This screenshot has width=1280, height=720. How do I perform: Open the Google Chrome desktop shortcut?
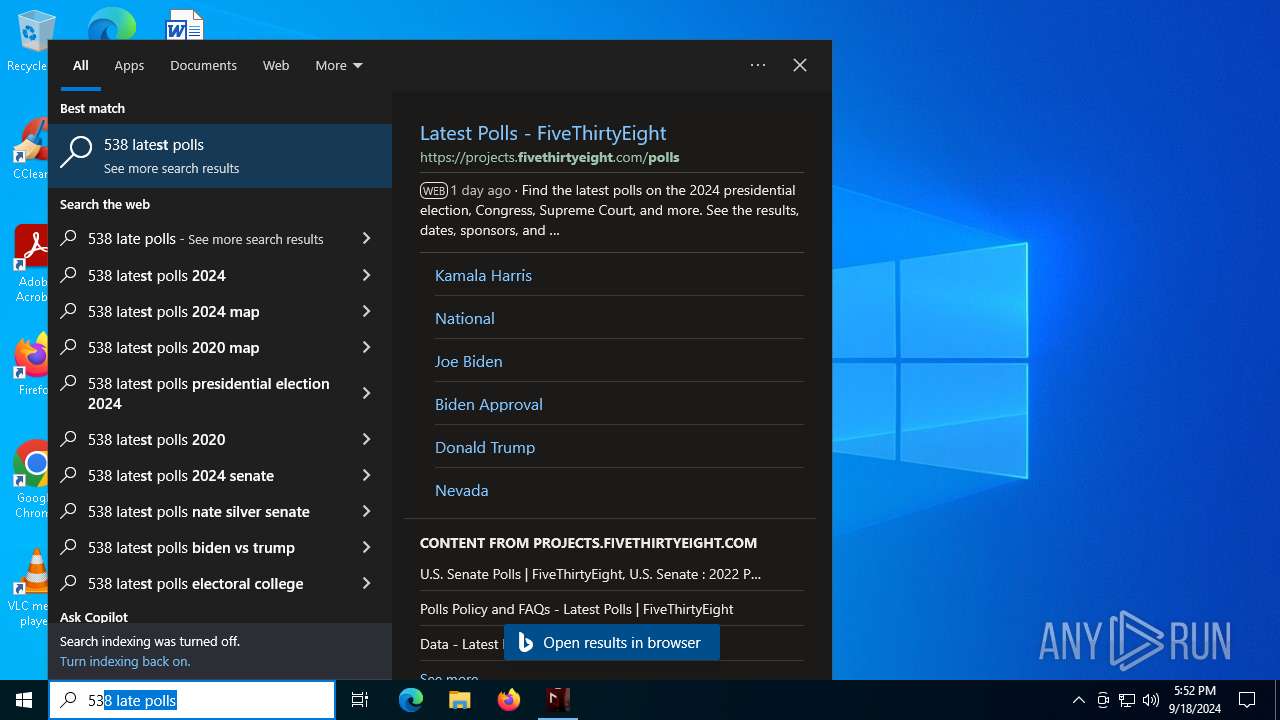[x=30, y=480]
